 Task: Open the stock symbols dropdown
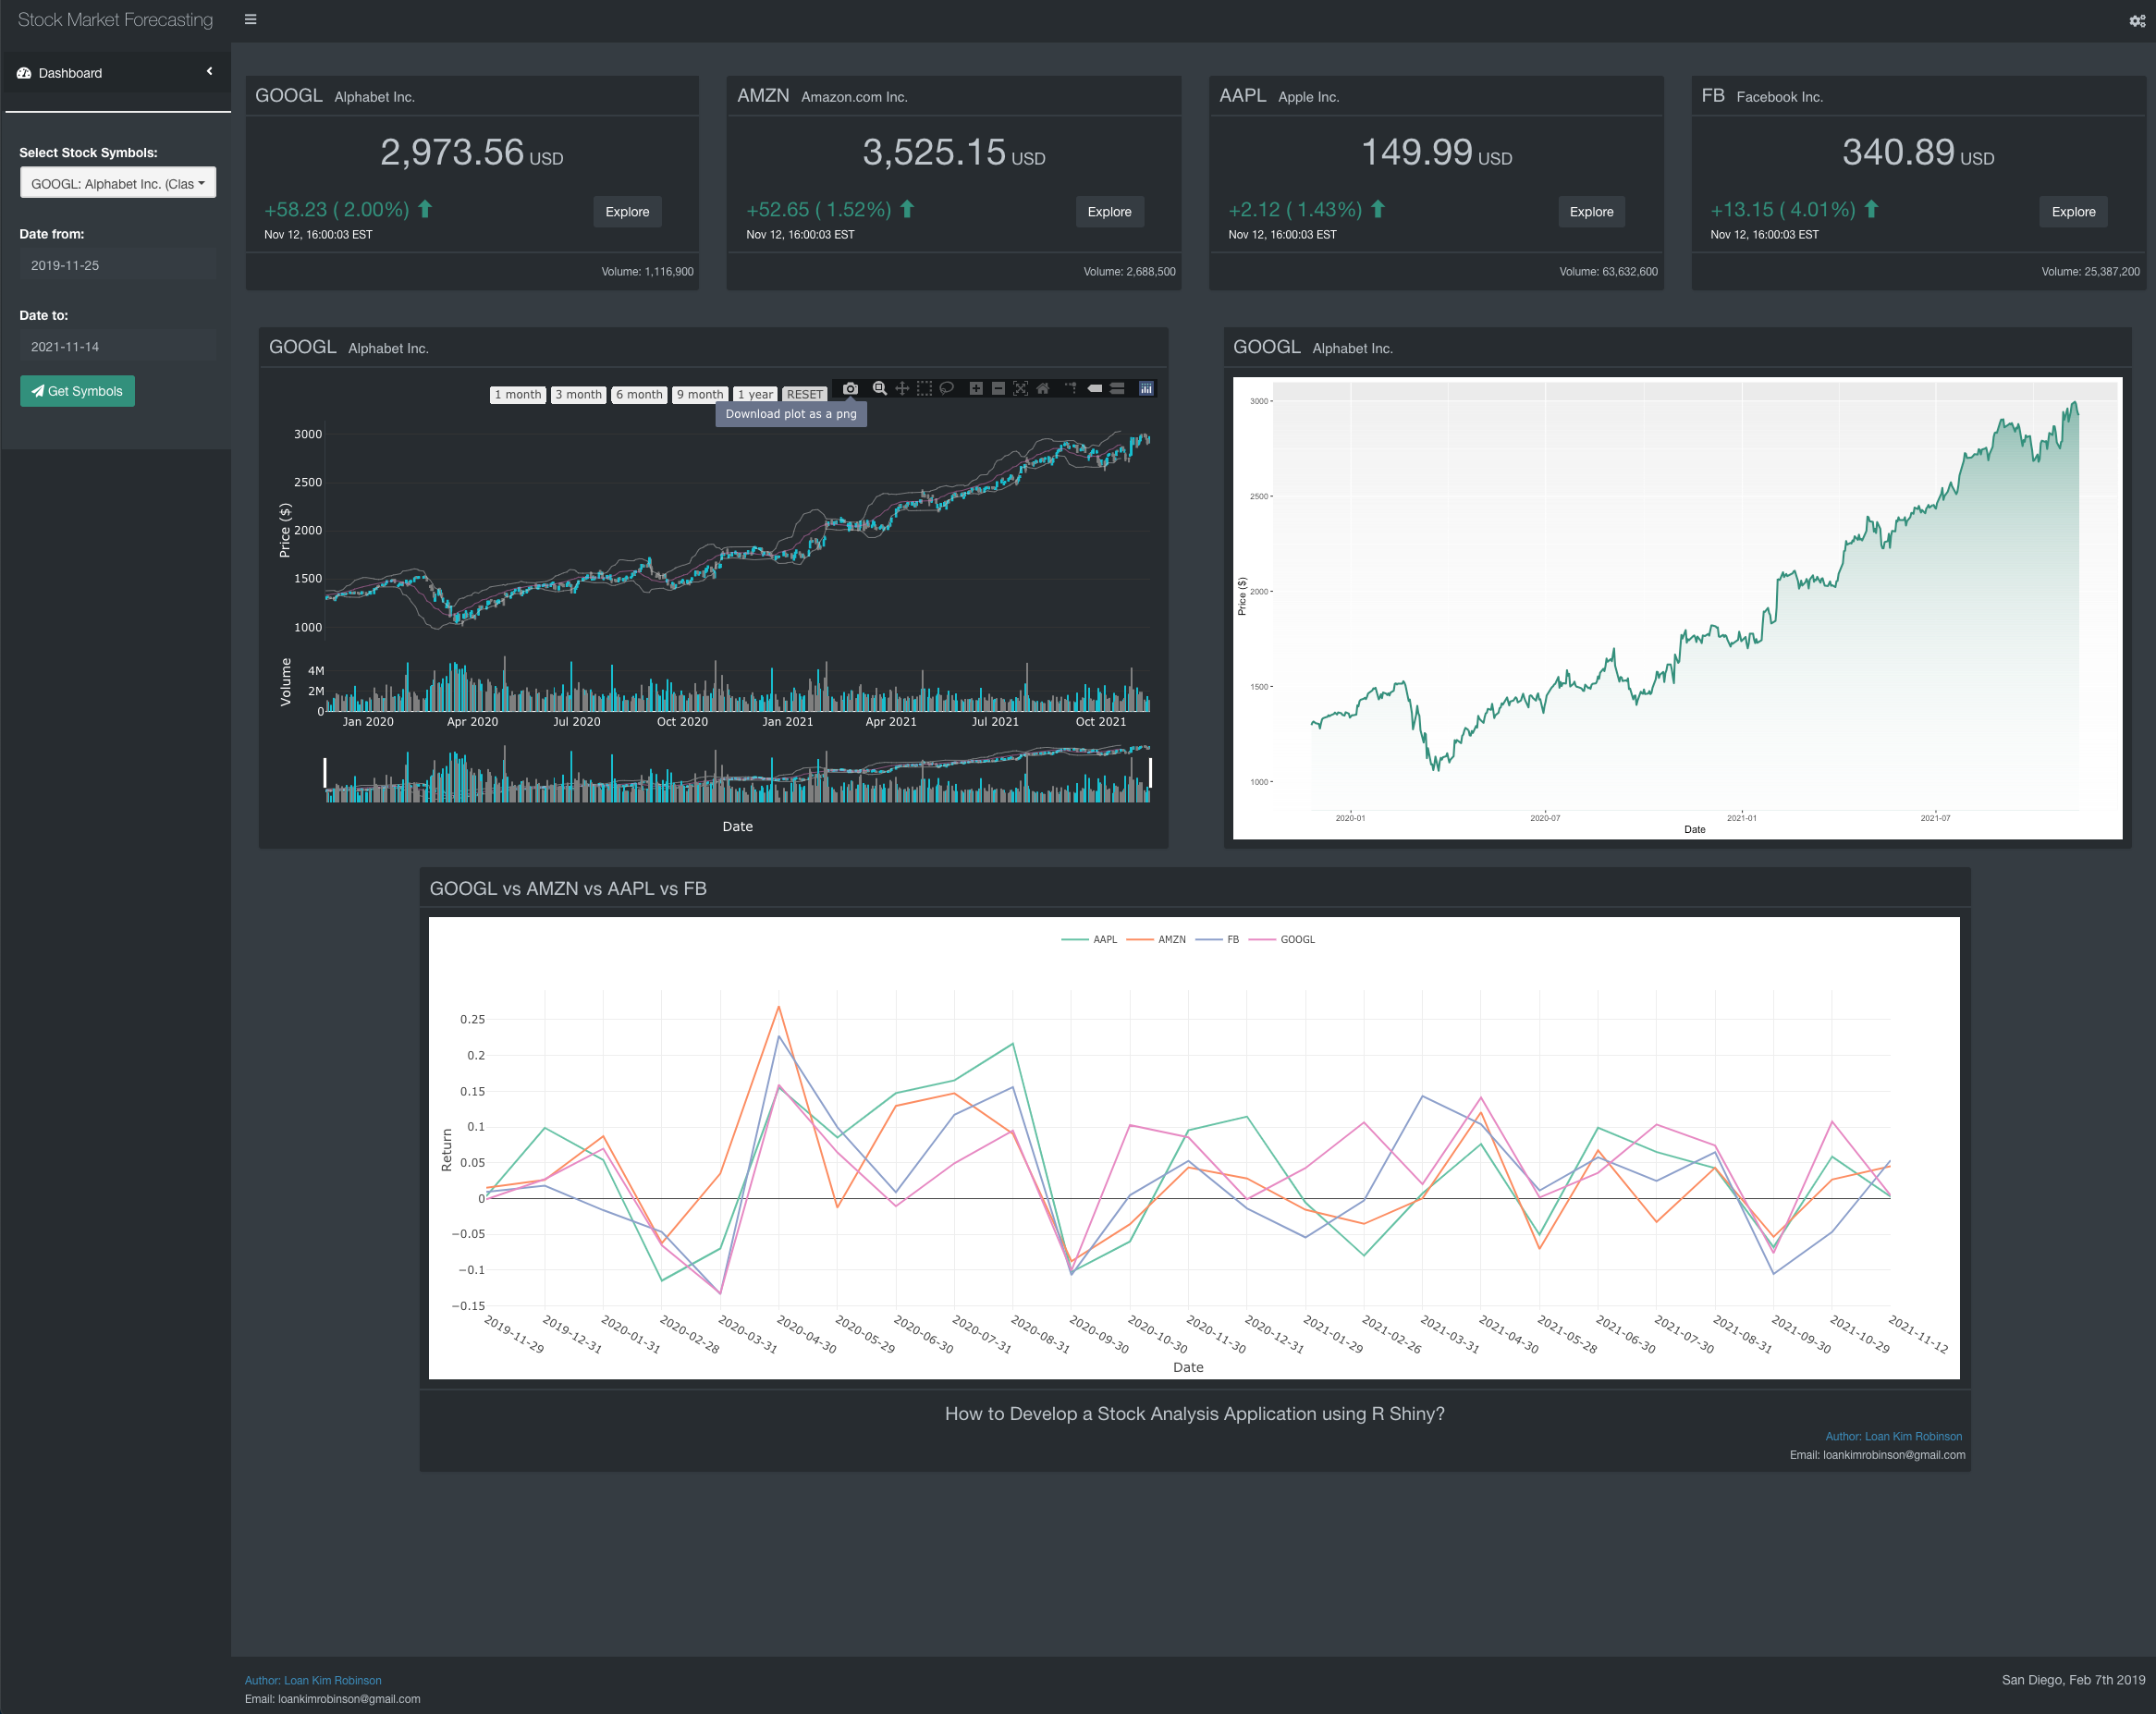118,183
